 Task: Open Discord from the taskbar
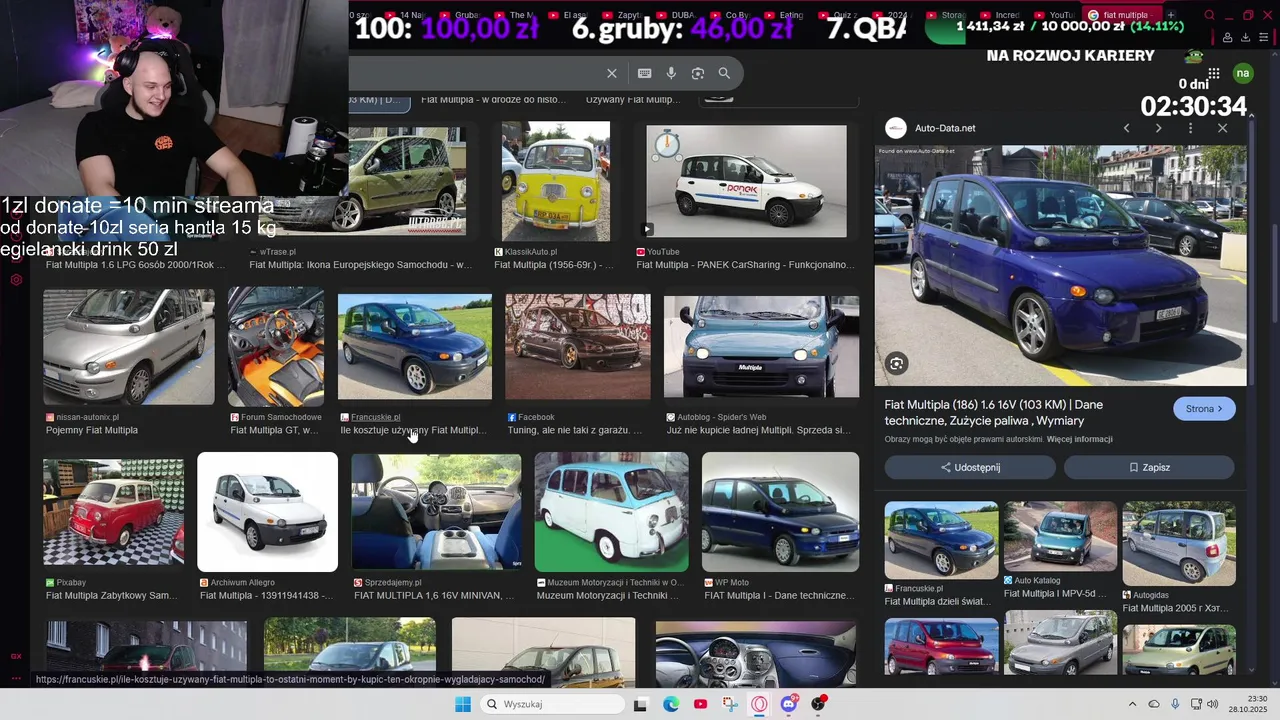pos(789,704)
